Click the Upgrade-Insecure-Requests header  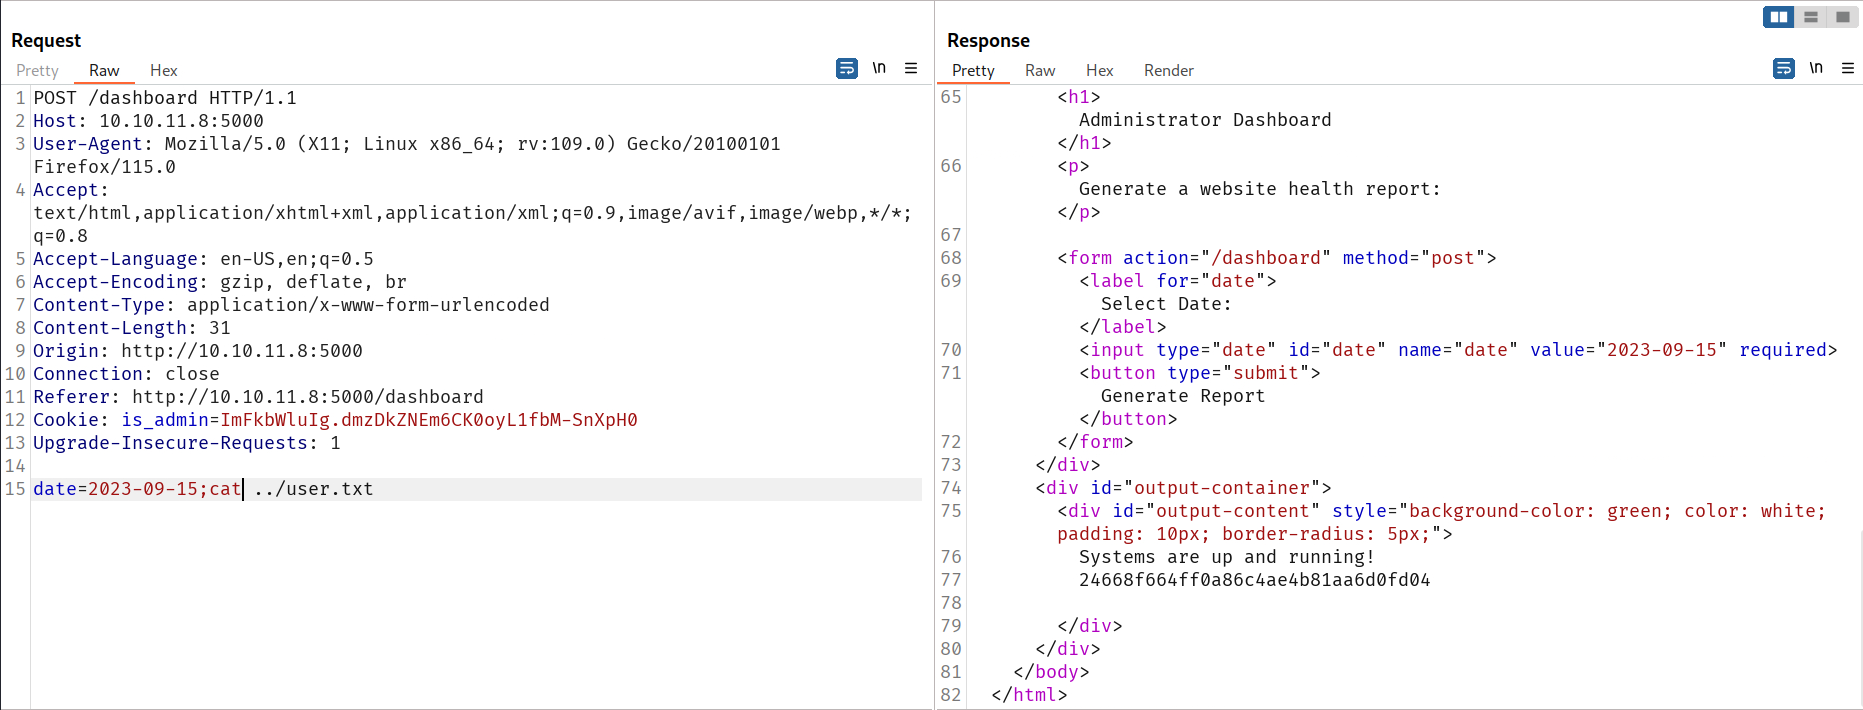click(187, 443)
